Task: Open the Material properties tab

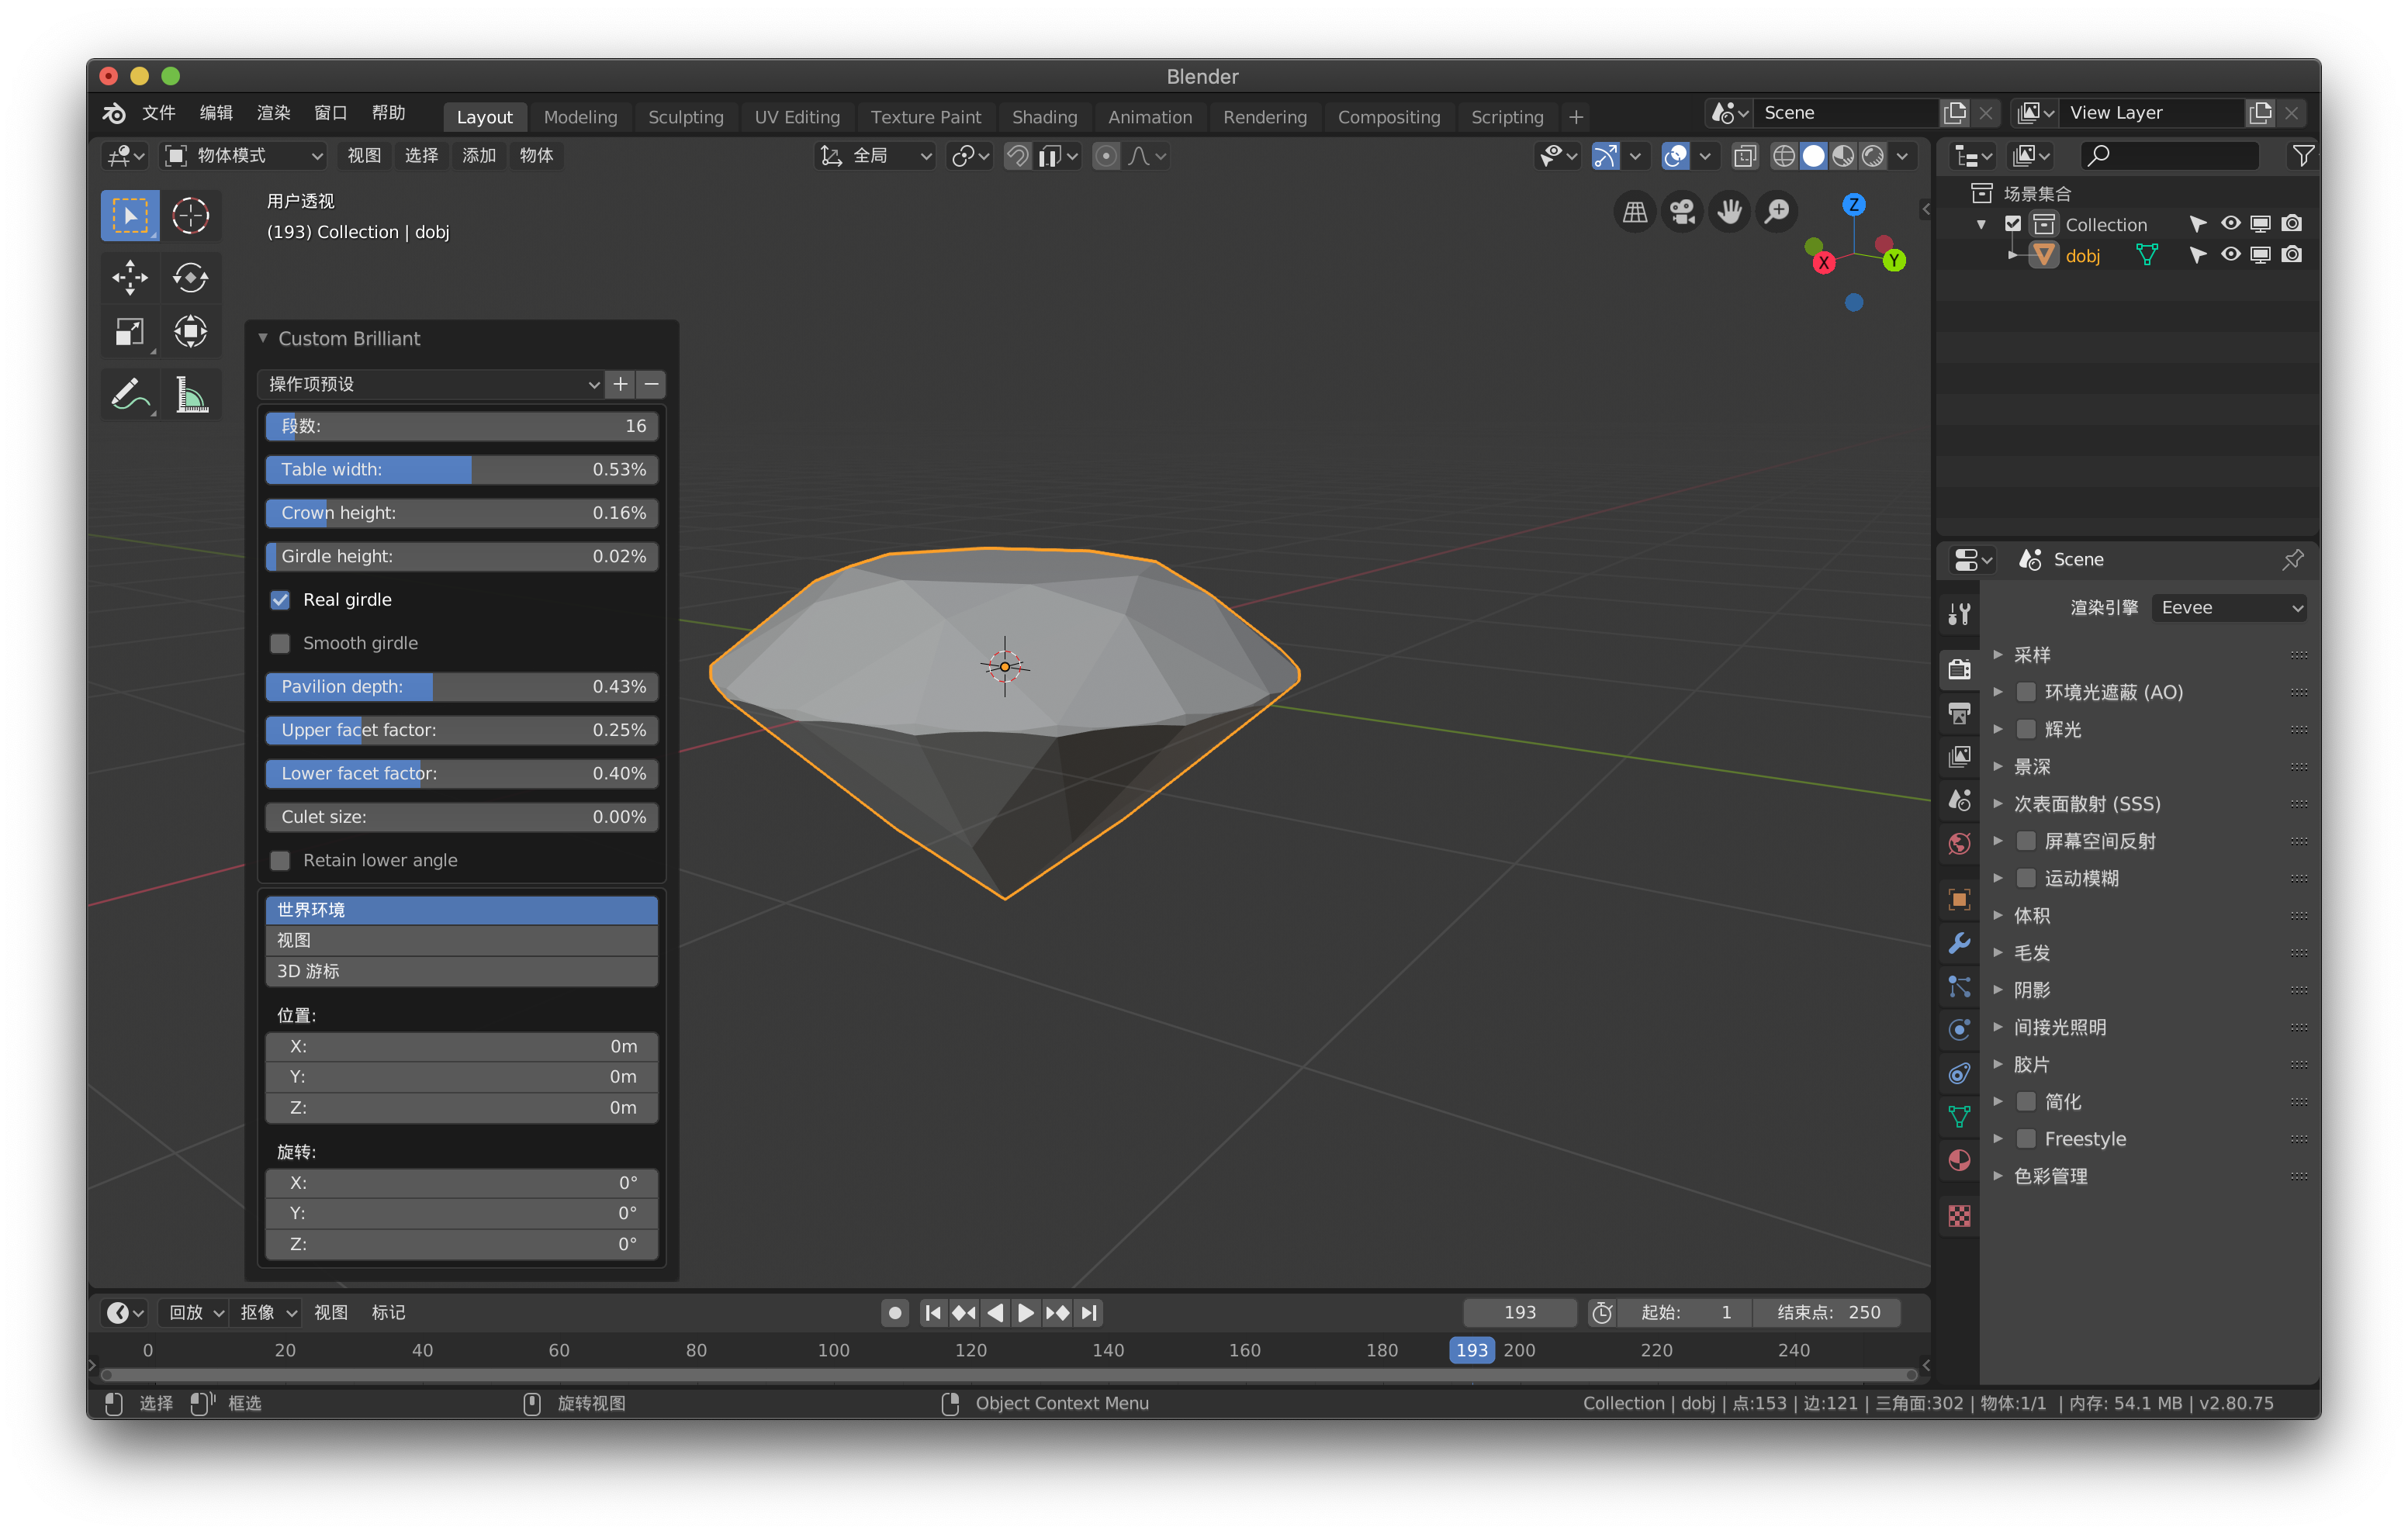Action: pos(1959,1161)
